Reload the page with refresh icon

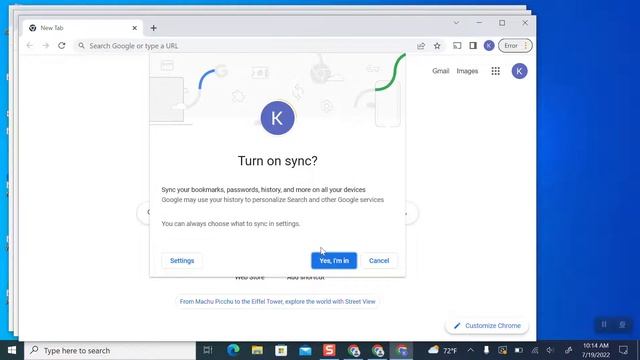click(x=62, y=46)
